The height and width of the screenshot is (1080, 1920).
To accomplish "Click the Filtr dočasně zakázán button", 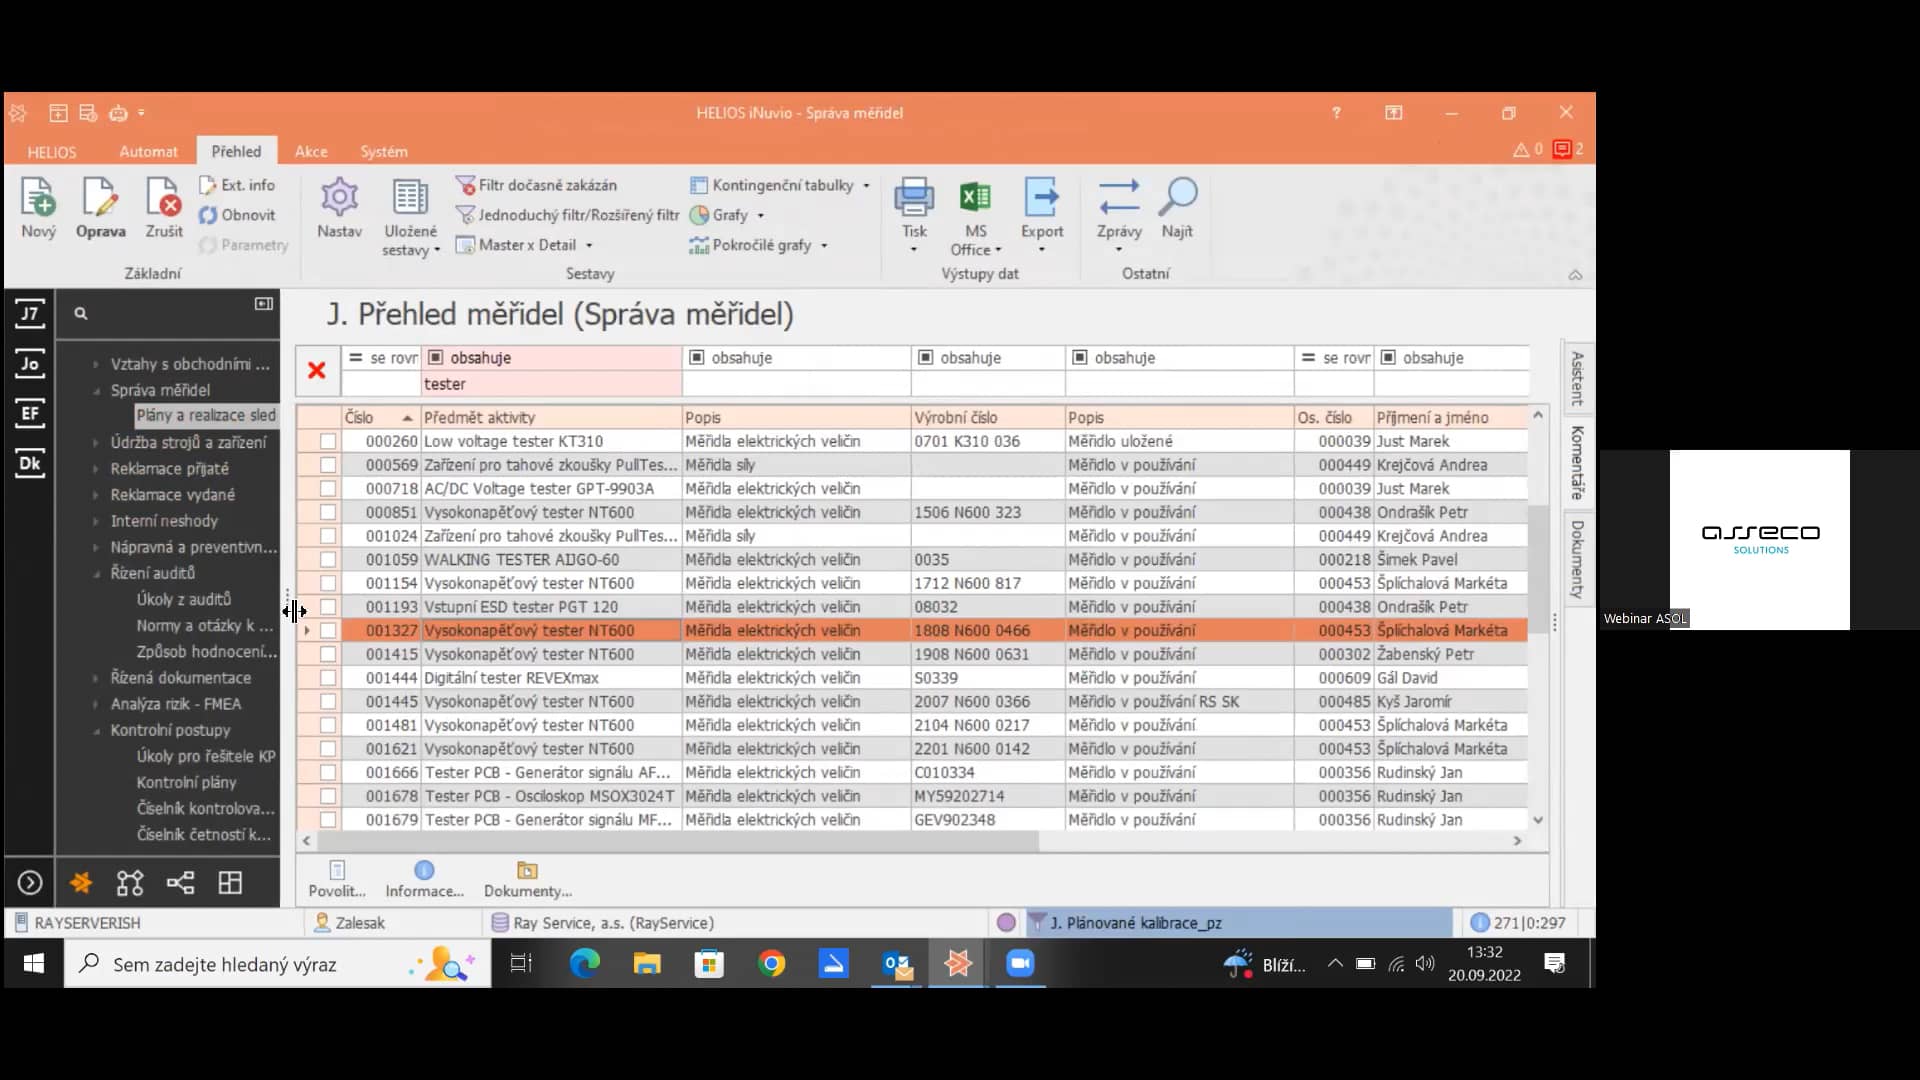I will (x=537, y=185).
